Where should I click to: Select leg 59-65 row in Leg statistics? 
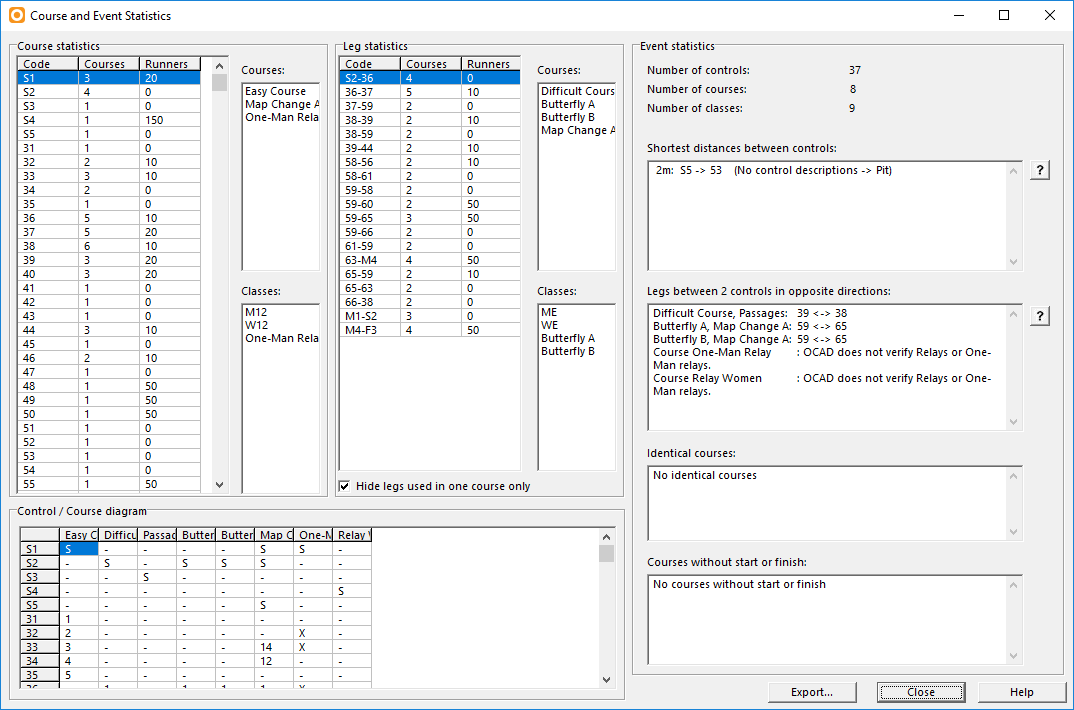(x=429, y=218)
